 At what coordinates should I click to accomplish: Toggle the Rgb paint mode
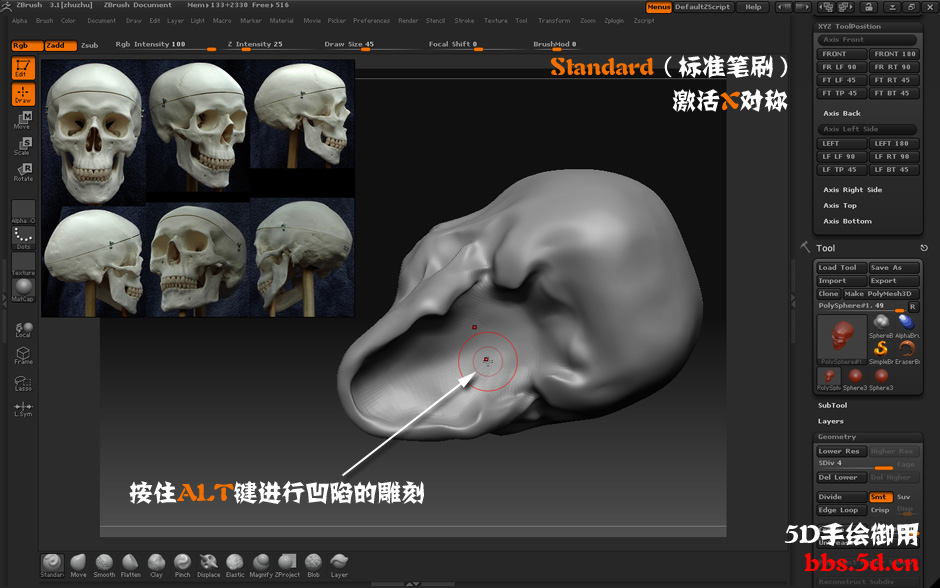27,46
